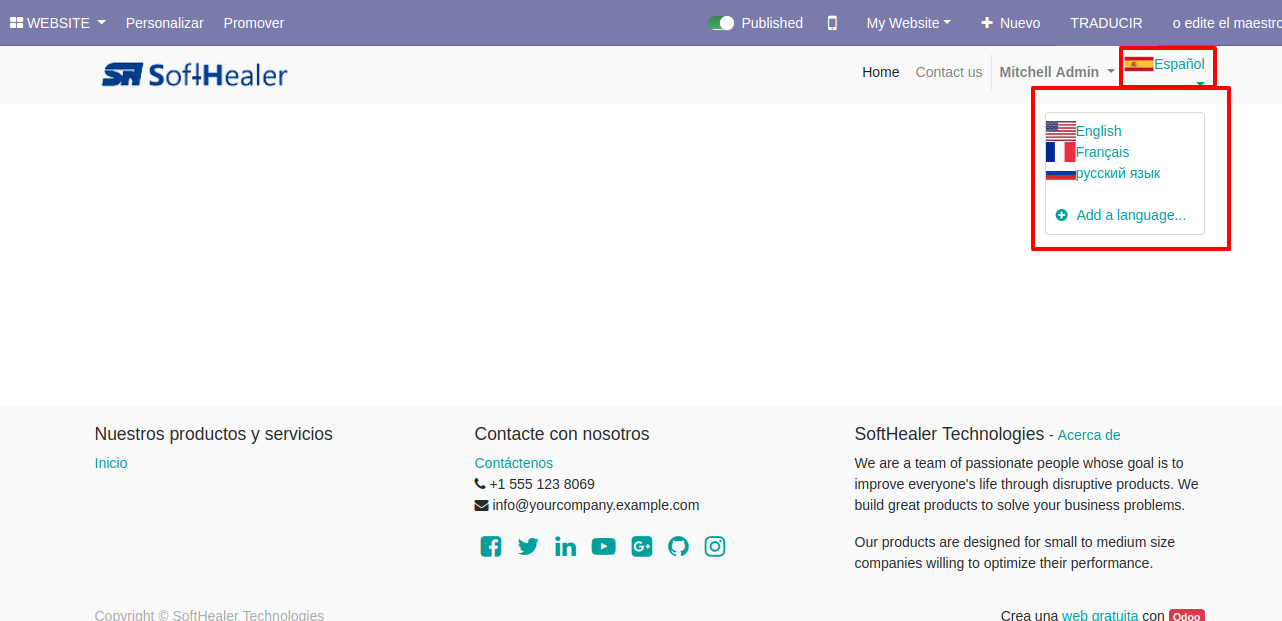Click the TRADUCIR button
This screenshot has width=1282, height=621.
[1106, 23]
